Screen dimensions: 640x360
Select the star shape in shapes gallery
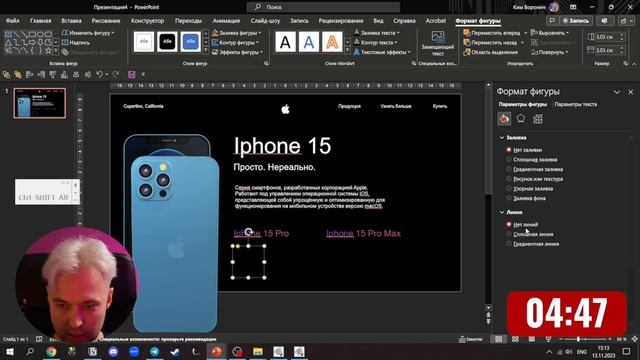coord(49,50)
